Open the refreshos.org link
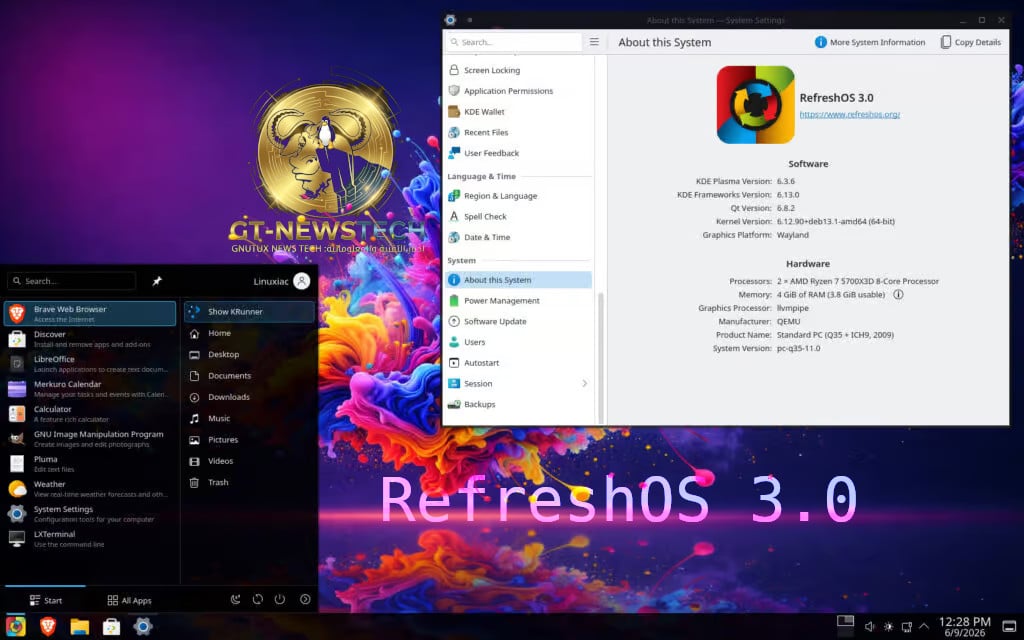 [850, 114]
